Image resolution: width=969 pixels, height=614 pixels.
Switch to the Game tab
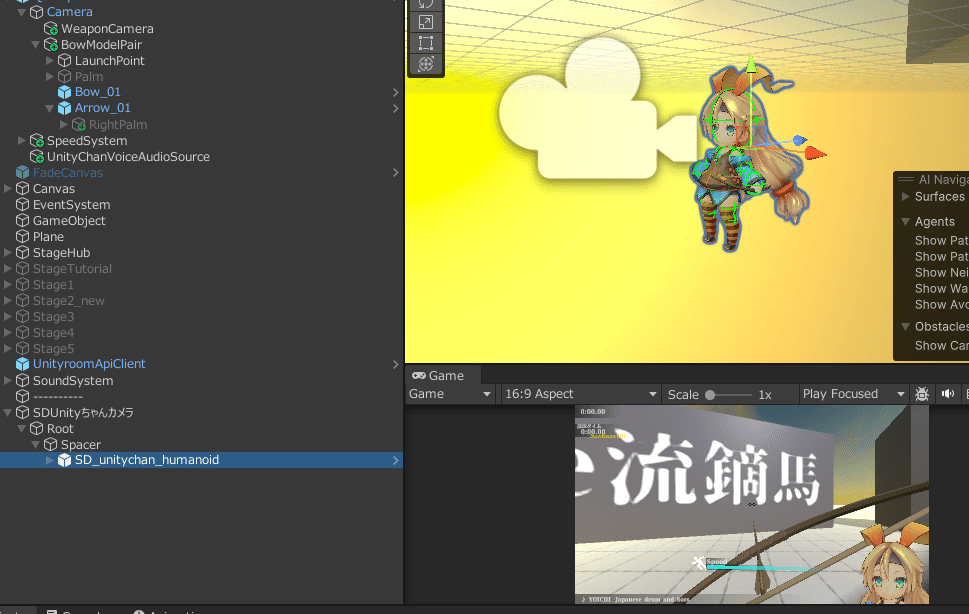pyautogui.click(x=444, y=376)
